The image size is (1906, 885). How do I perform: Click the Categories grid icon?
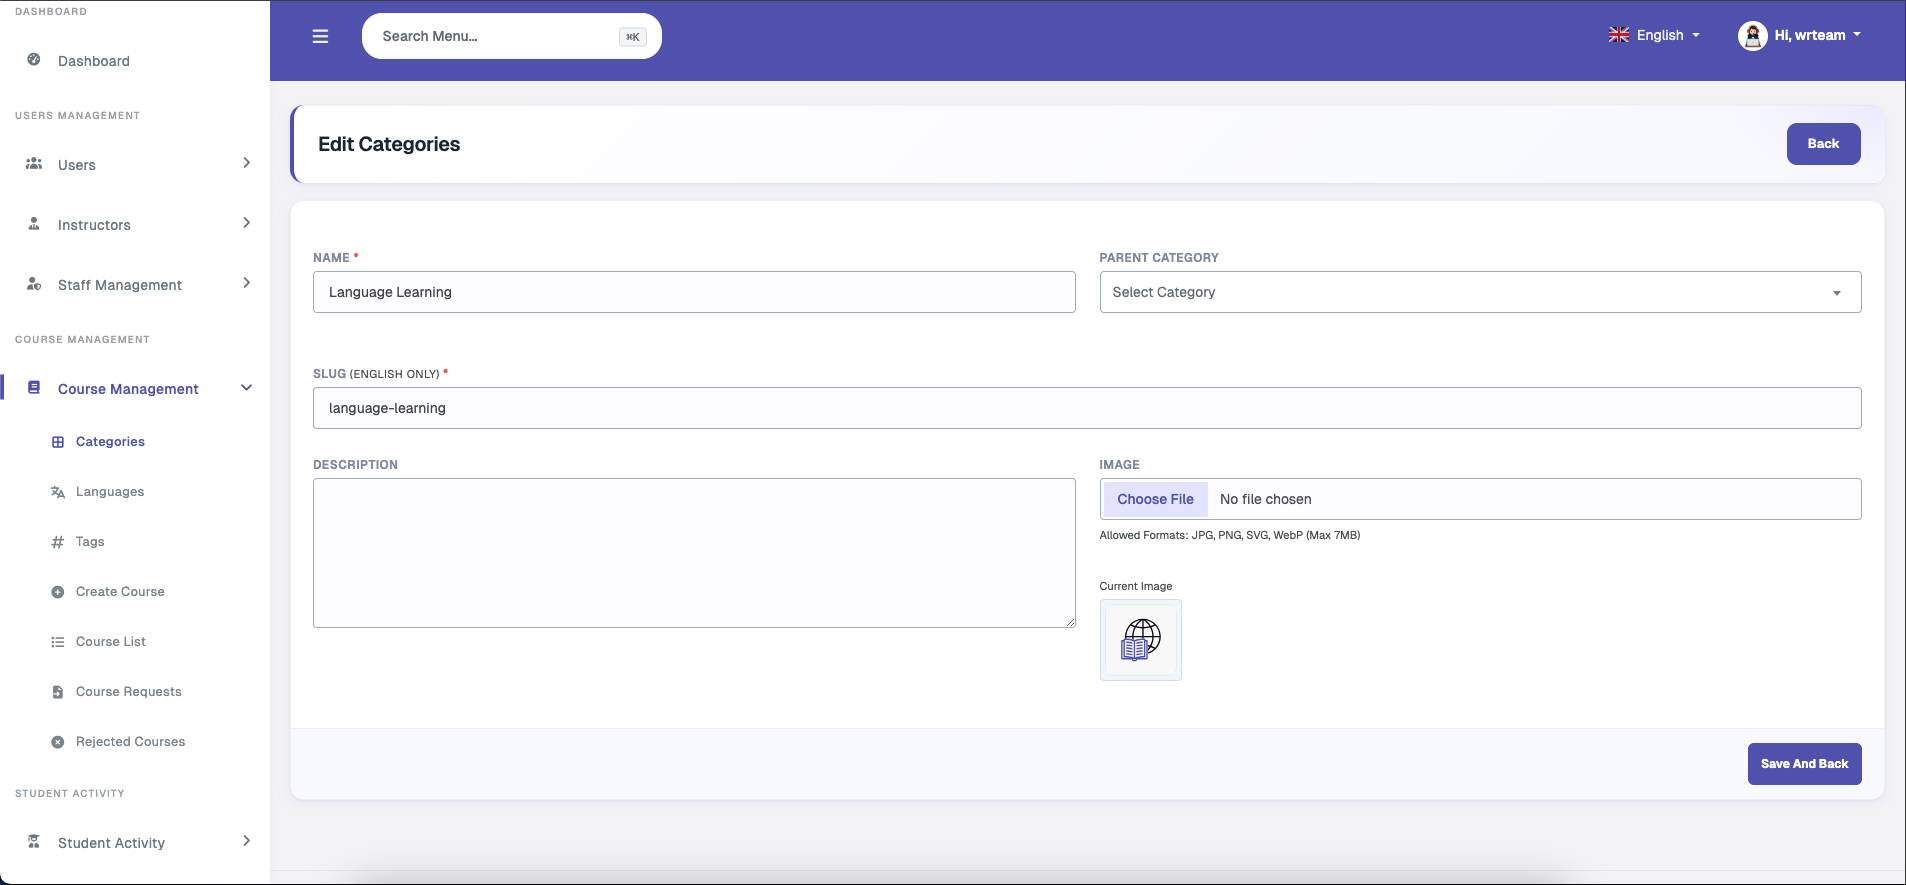click(58, 442)
